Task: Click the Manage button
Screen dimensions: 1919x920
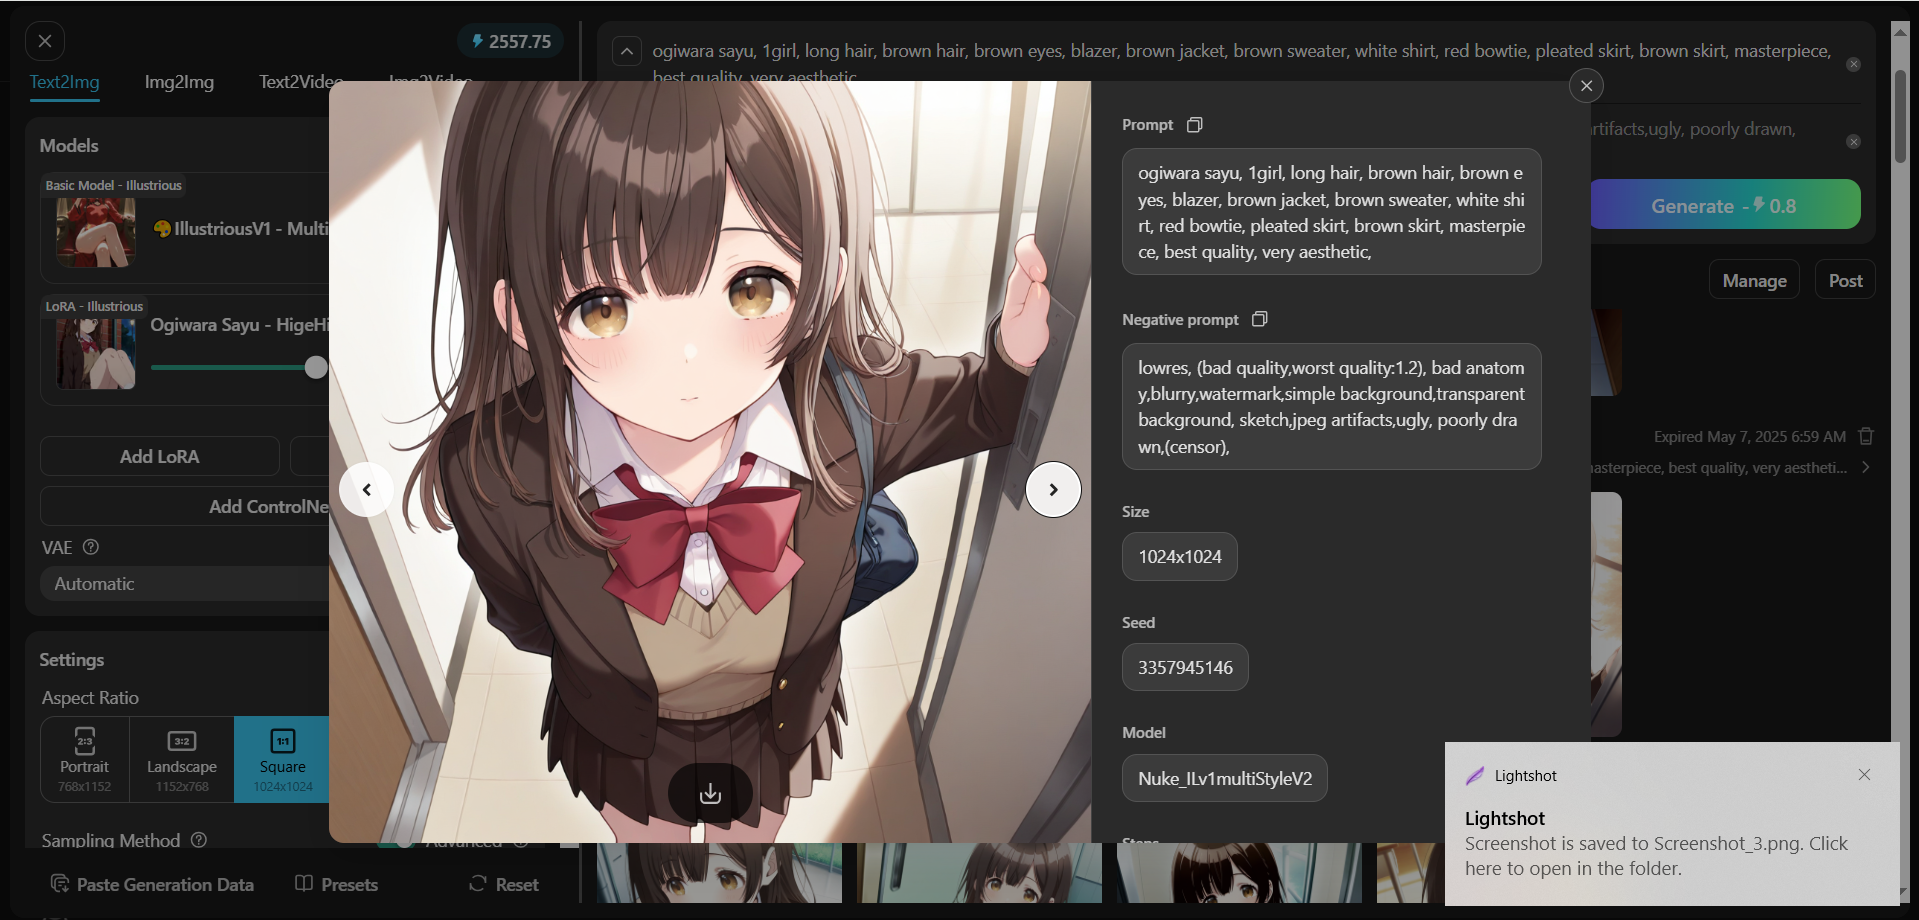Action: tap(1754, 280)
